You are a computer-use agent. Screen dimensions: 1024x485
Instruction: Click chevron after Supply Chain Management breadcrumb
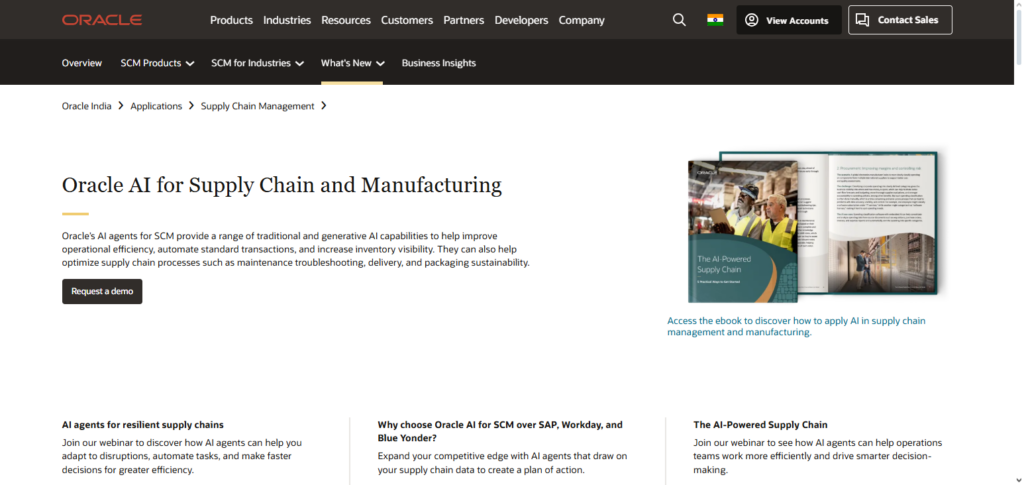(324, 105)
